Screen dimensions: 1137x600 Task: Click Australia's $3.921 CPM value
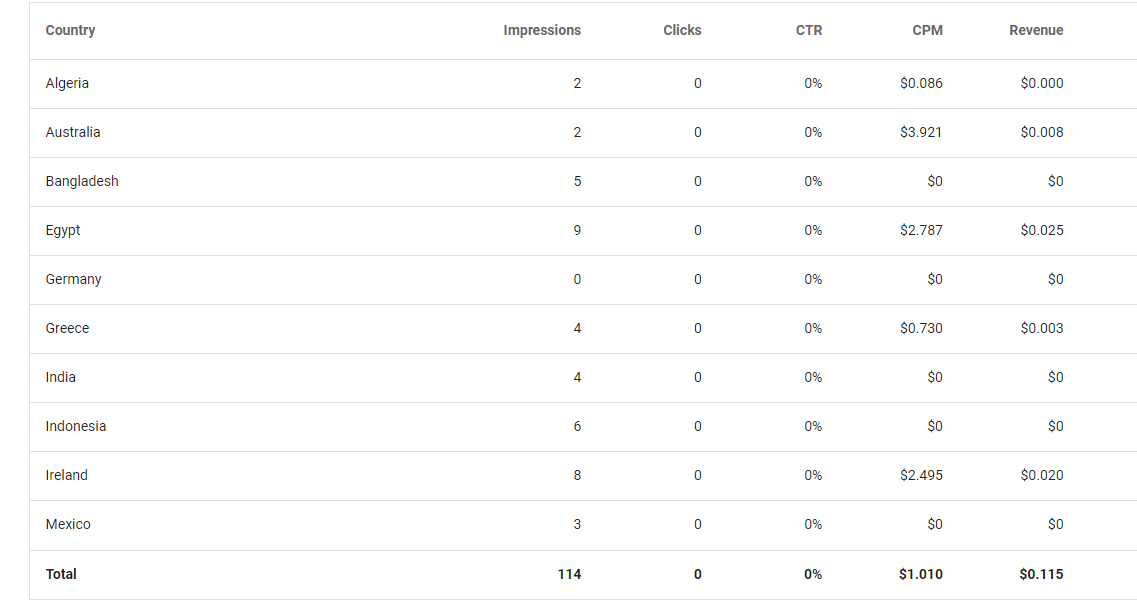[921, 132]
